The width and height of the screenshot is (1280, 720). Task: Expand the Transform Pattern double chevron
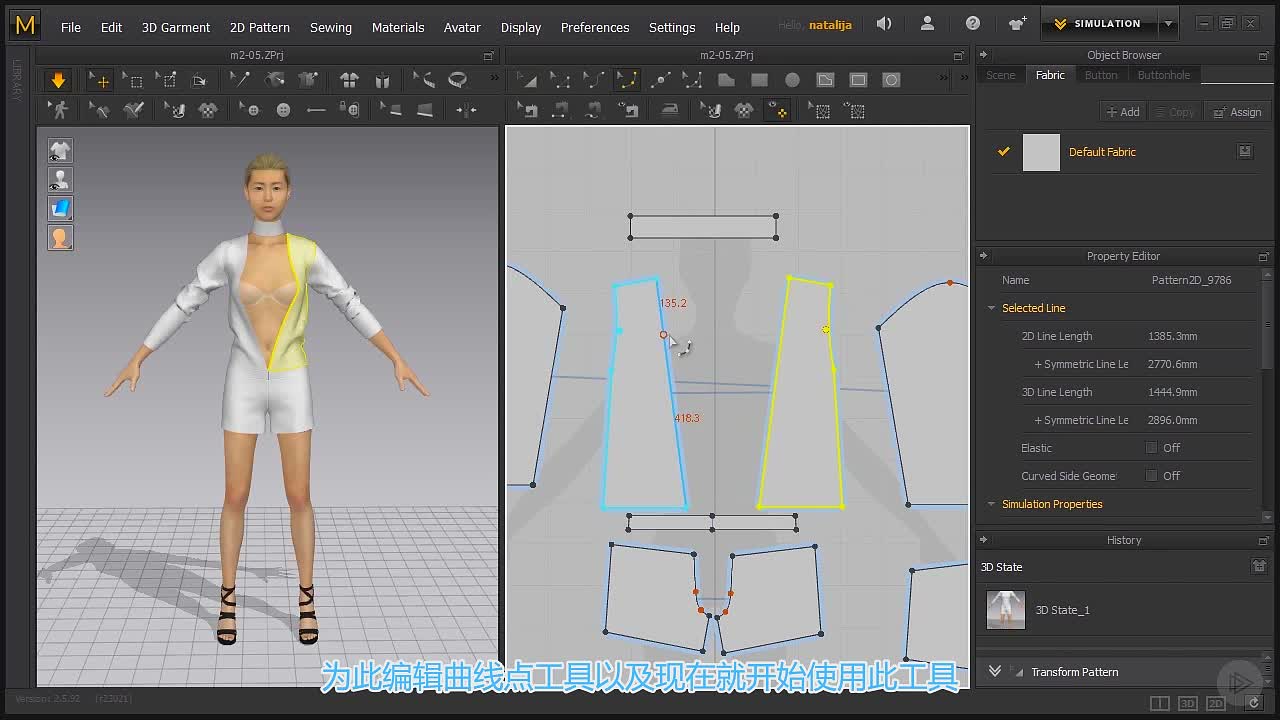click(995, 672)
